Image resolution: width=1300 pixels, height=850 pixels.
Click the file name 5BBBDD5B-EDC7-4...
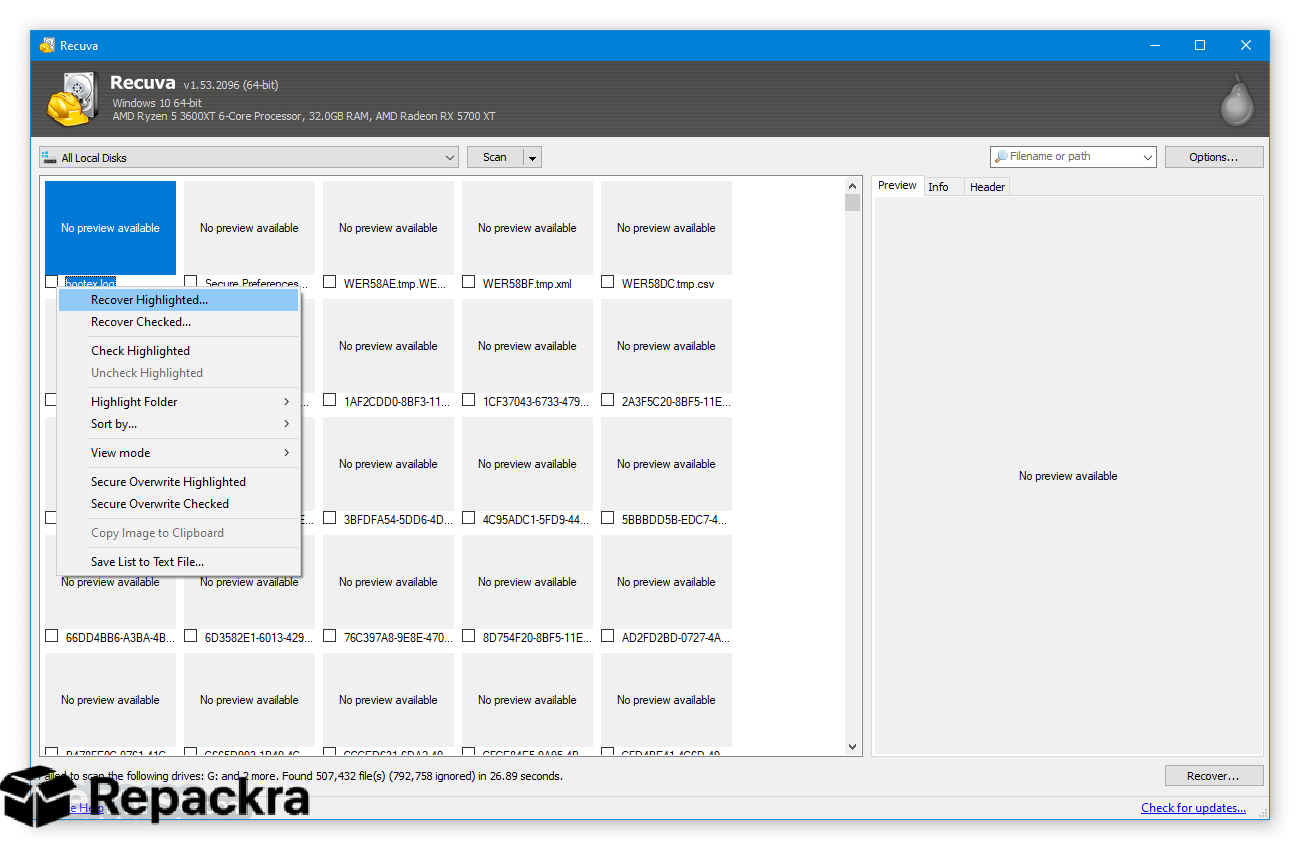(x=675, y=520)
